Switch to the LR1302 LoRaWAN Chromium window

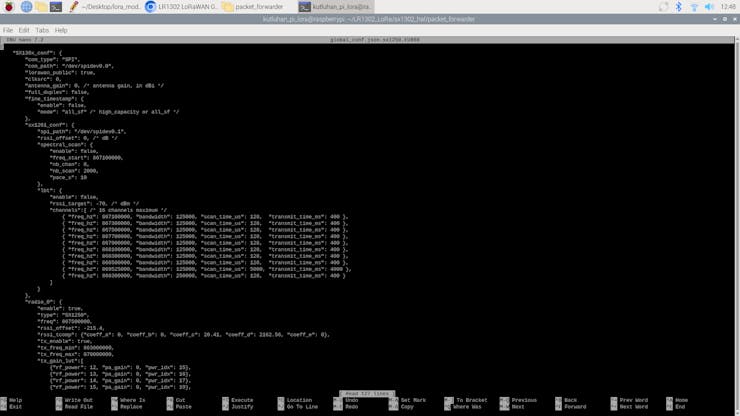point(181,7)
